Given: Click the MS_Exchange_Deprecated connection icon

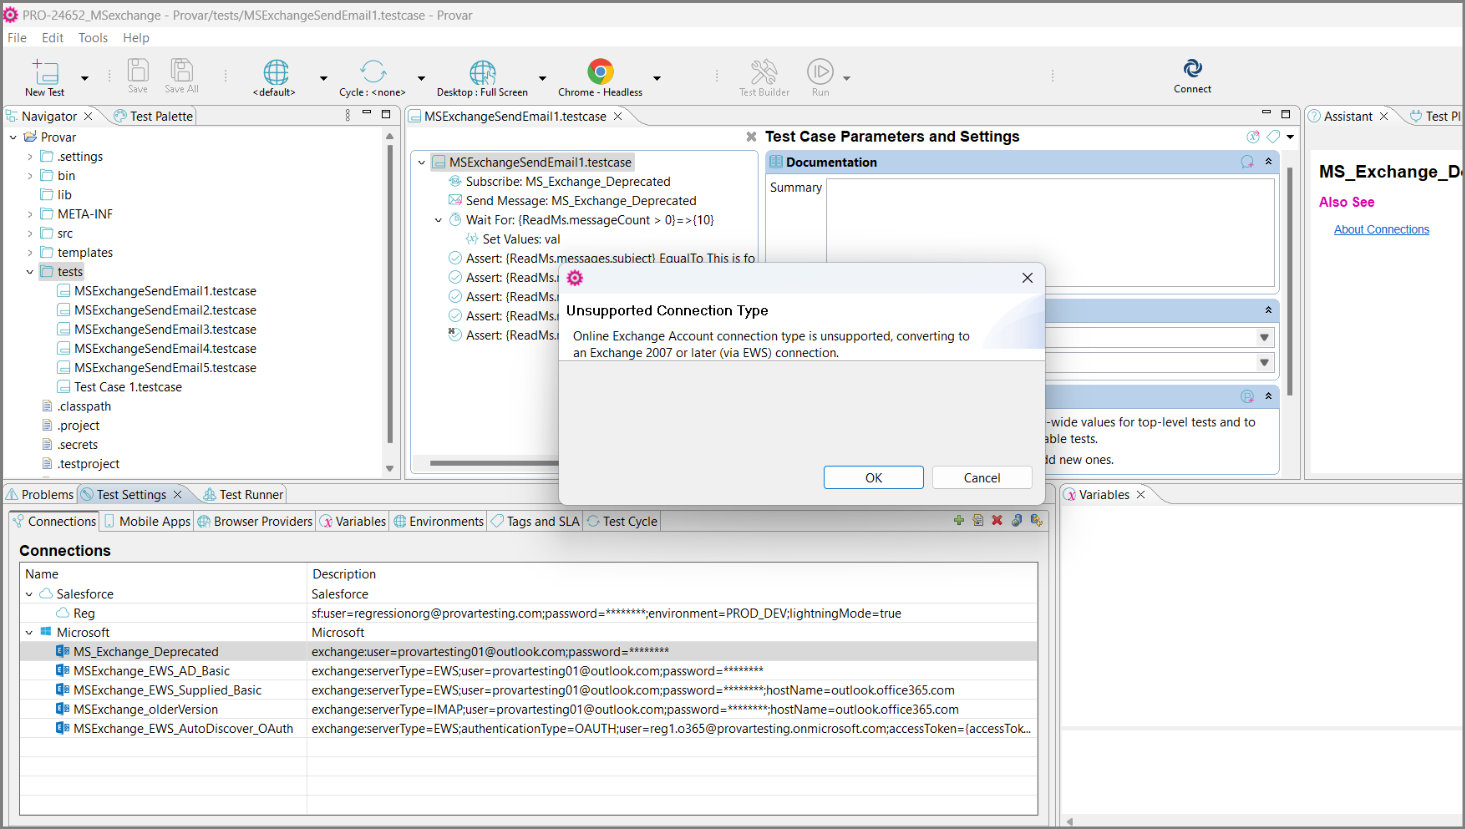Looking at the screenshot, I should [x=62, y=651].
